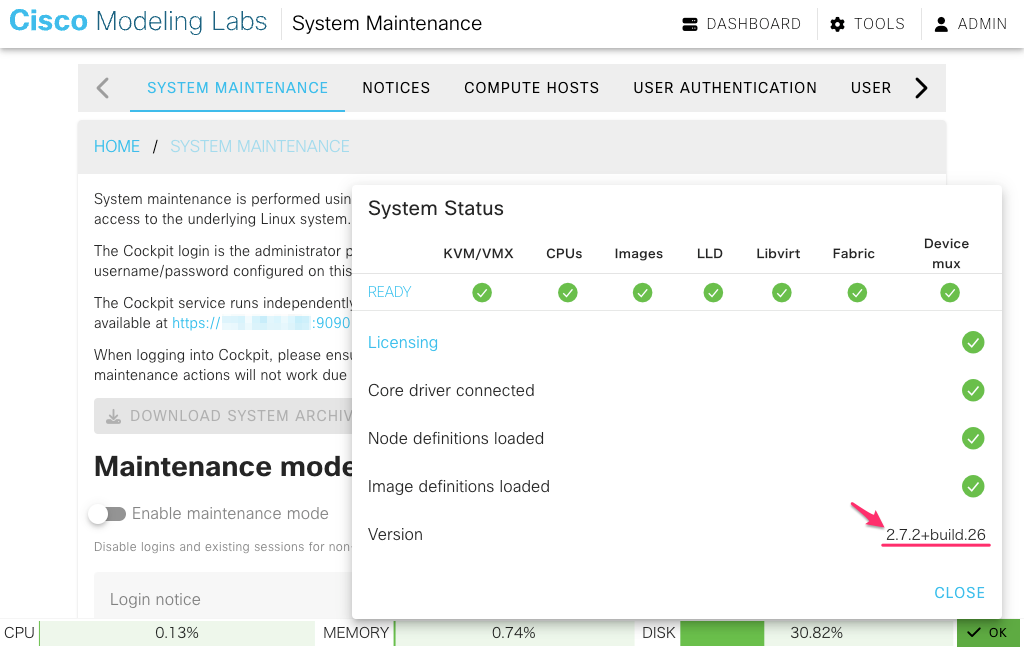
Task: Click the CPUs column header
Action: click(564, 254)
